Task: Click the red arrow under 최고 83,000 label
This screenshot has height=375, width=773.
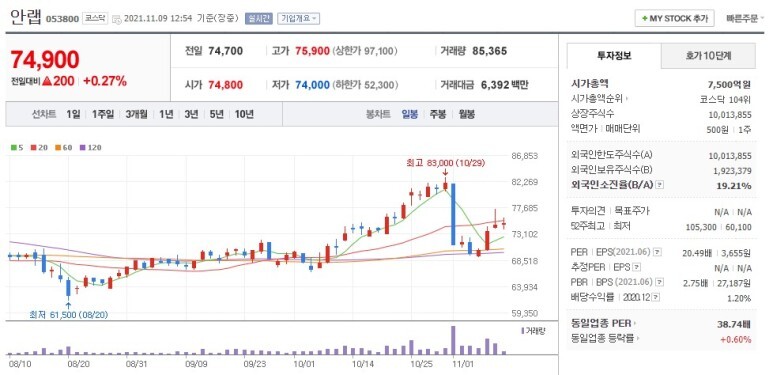Action: (x=445, y=172)
